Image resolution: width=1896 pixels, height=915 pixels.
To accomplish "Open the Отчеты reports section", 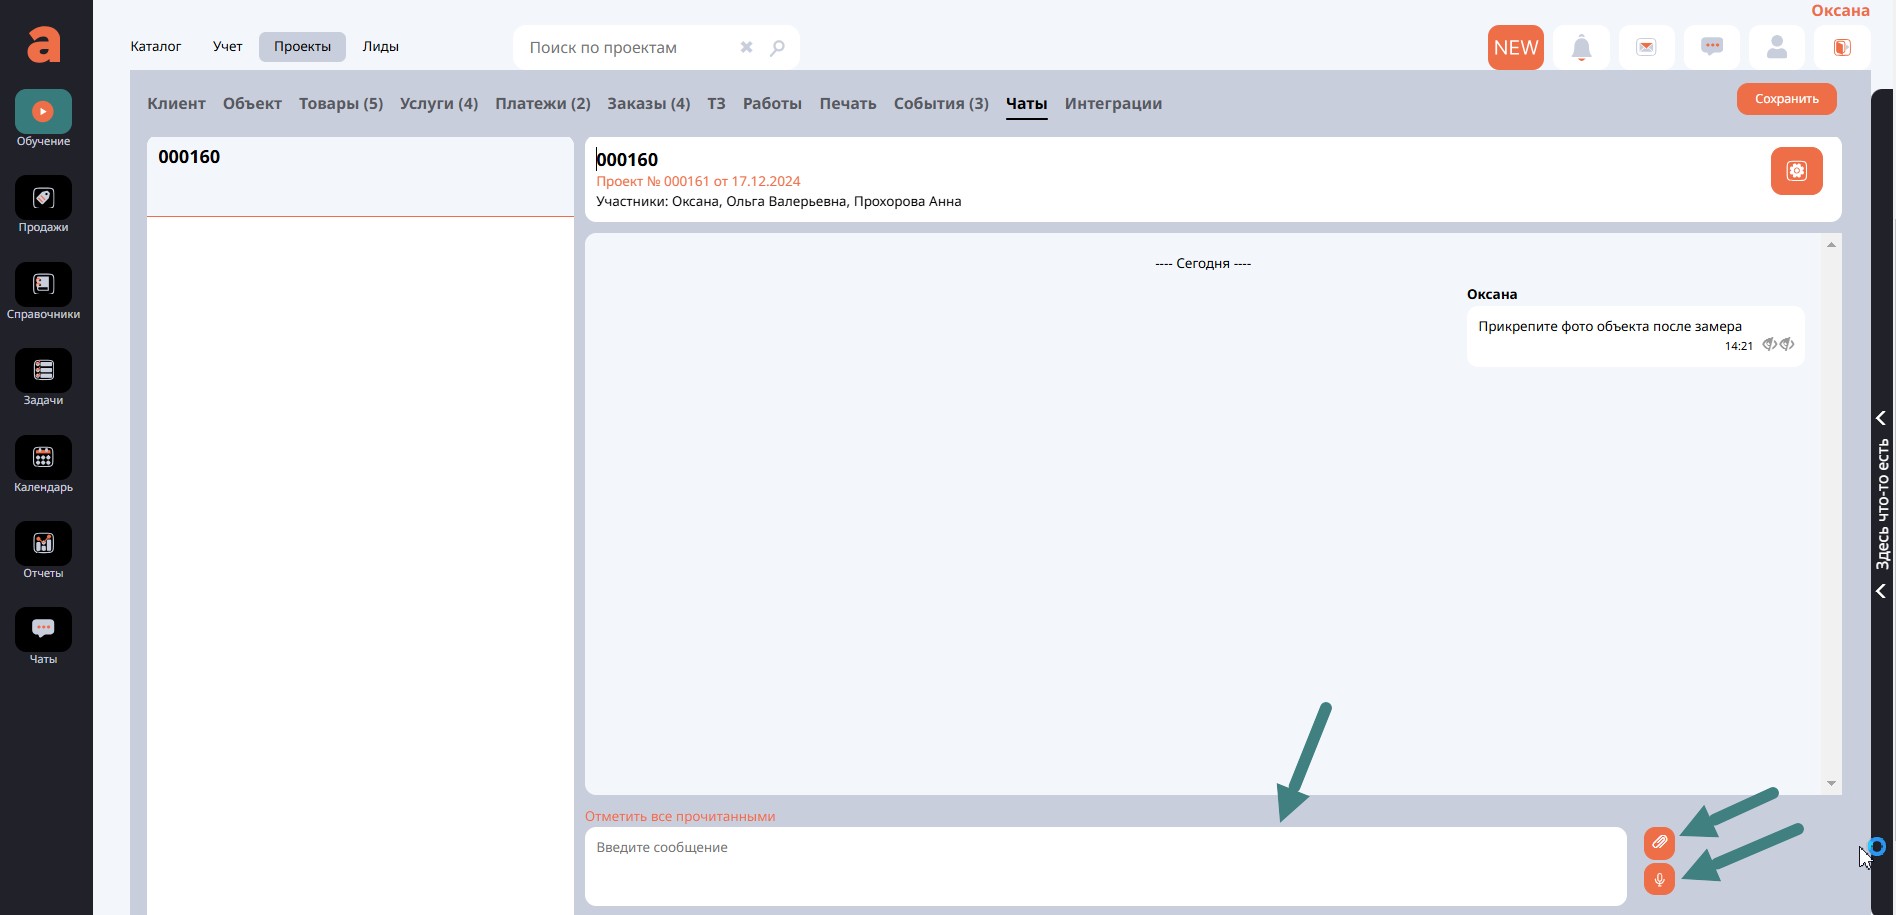I will pos(43,544).
